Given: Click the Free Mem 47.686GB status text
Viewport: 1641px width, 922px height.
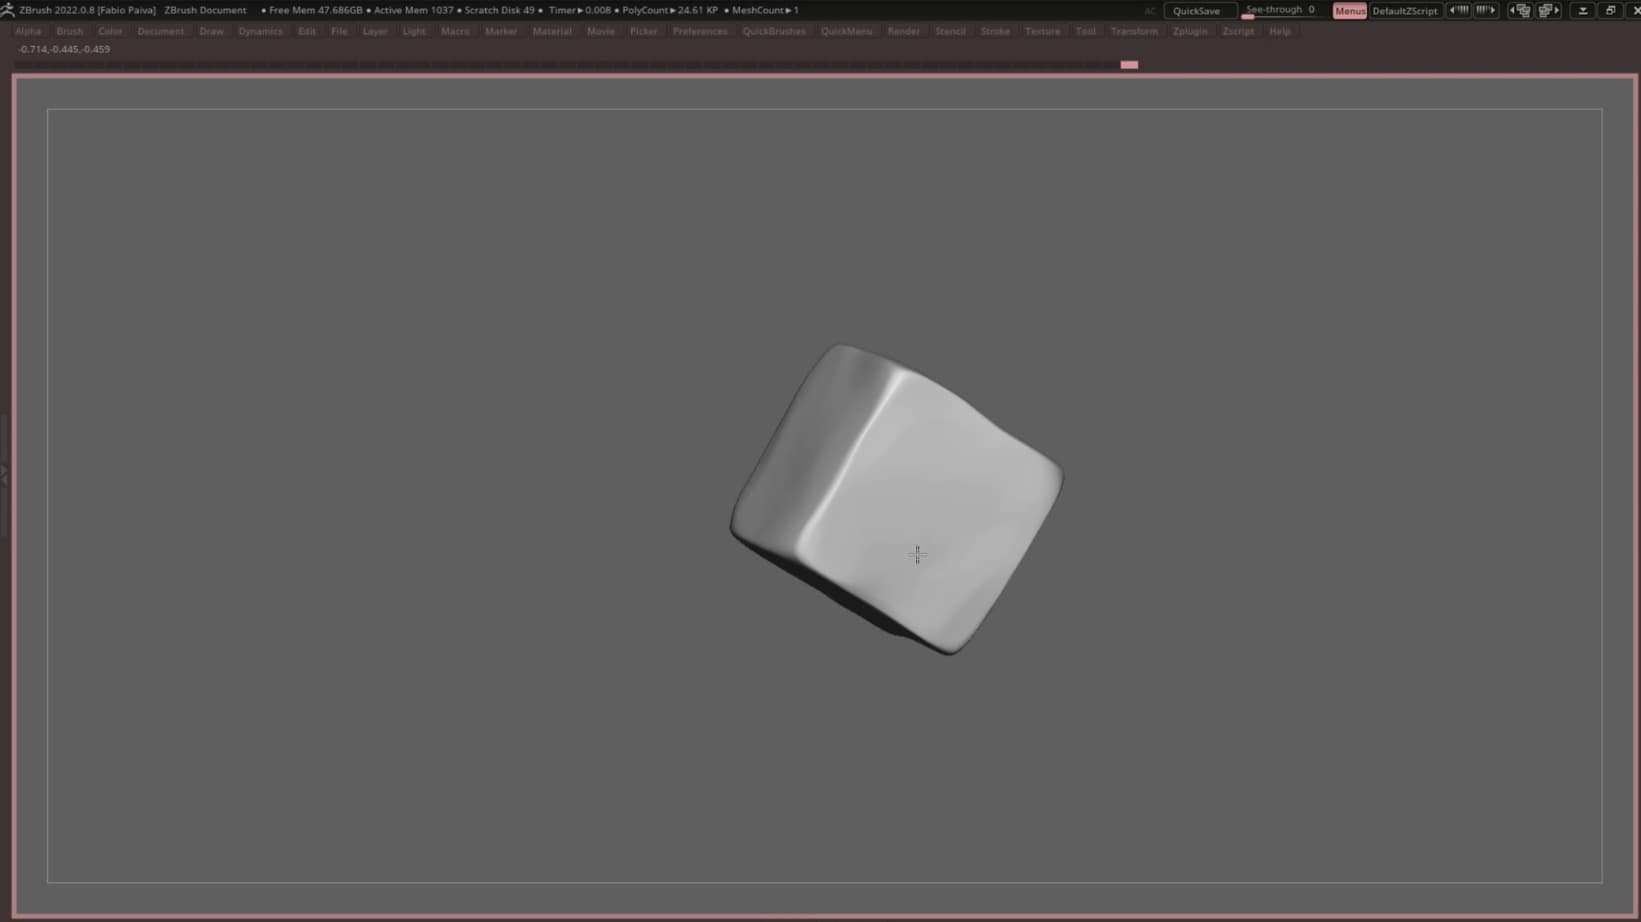Looking at the screenshot, I should 315,10.
